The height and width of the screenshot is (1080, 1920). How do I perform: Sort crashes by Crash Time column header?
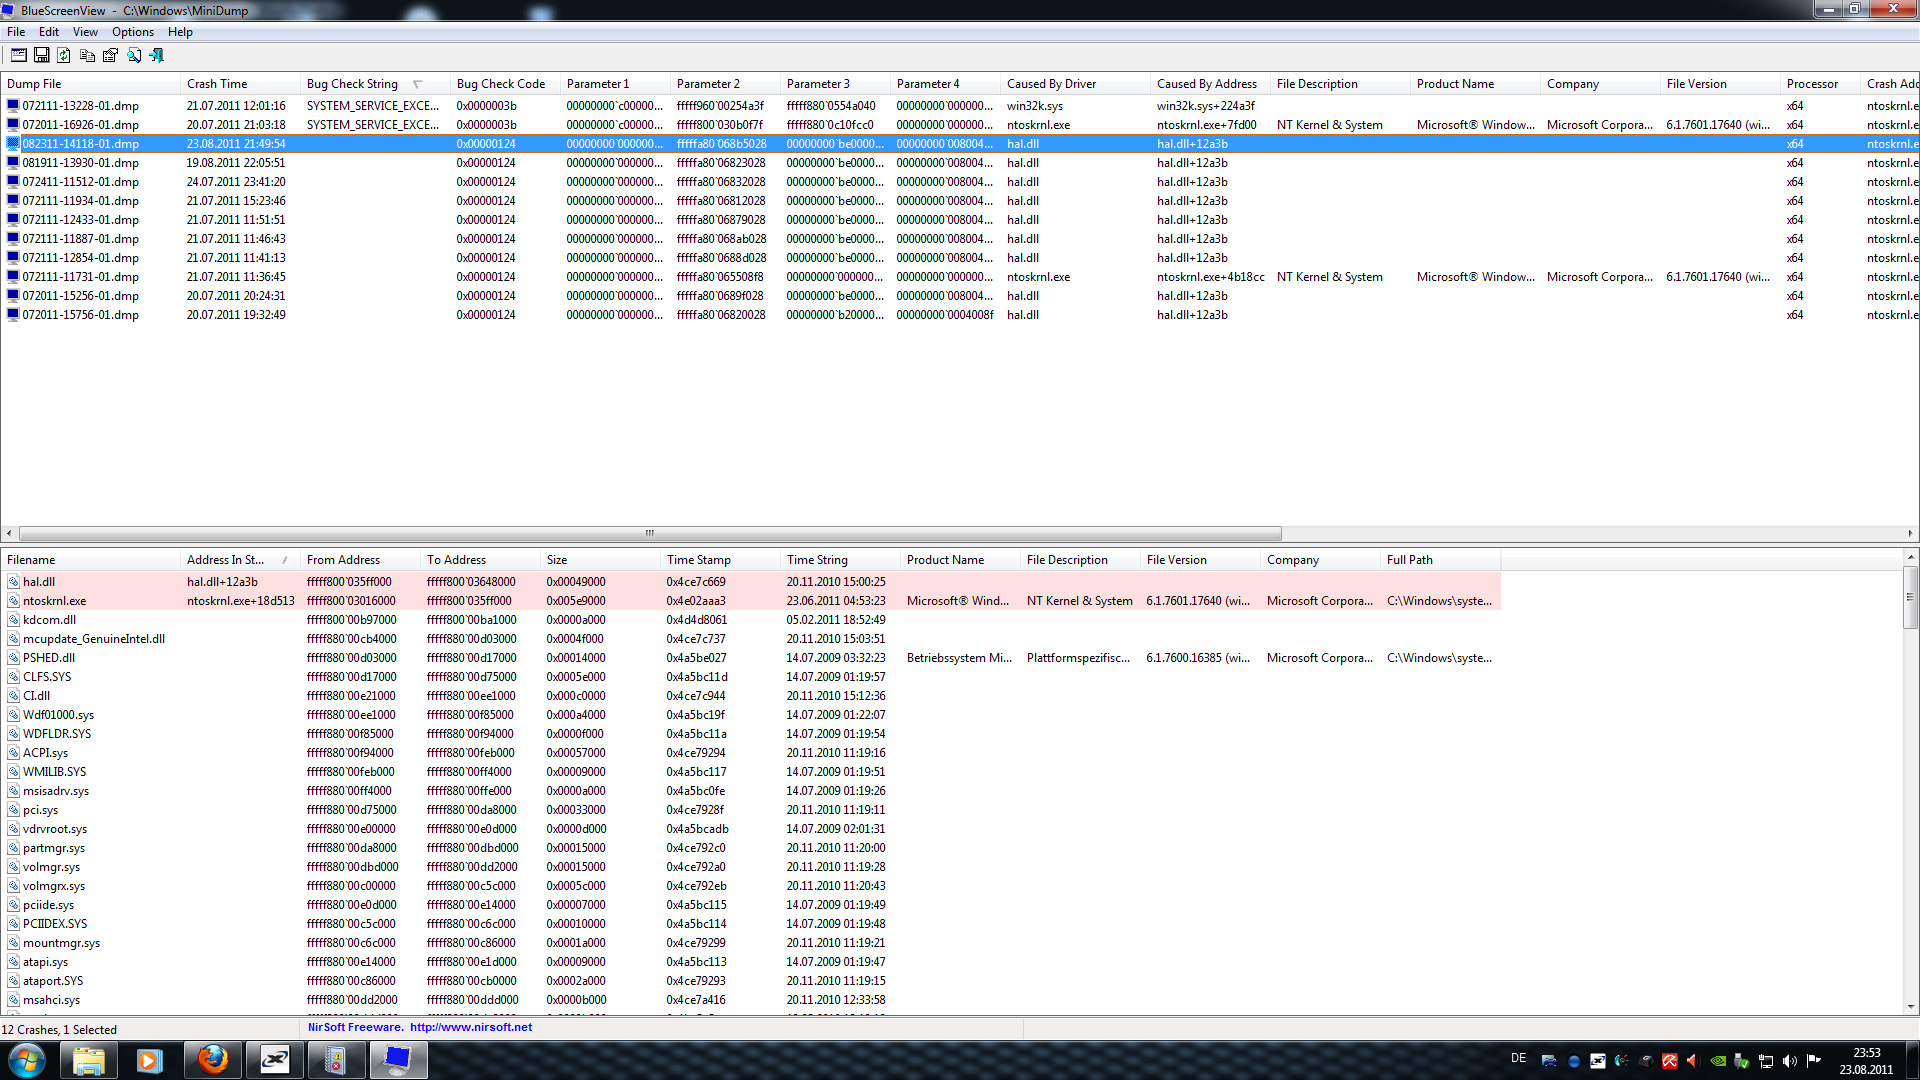click(x=217, y=84)
